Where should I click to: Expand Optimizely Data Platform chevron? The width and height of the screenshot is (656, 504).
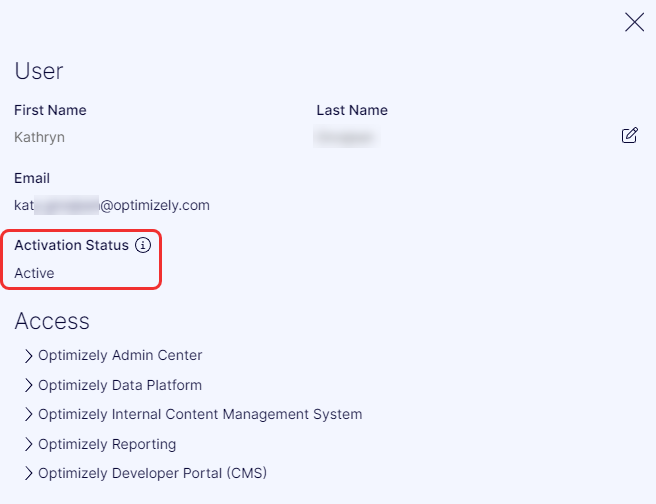click(28, 385)
